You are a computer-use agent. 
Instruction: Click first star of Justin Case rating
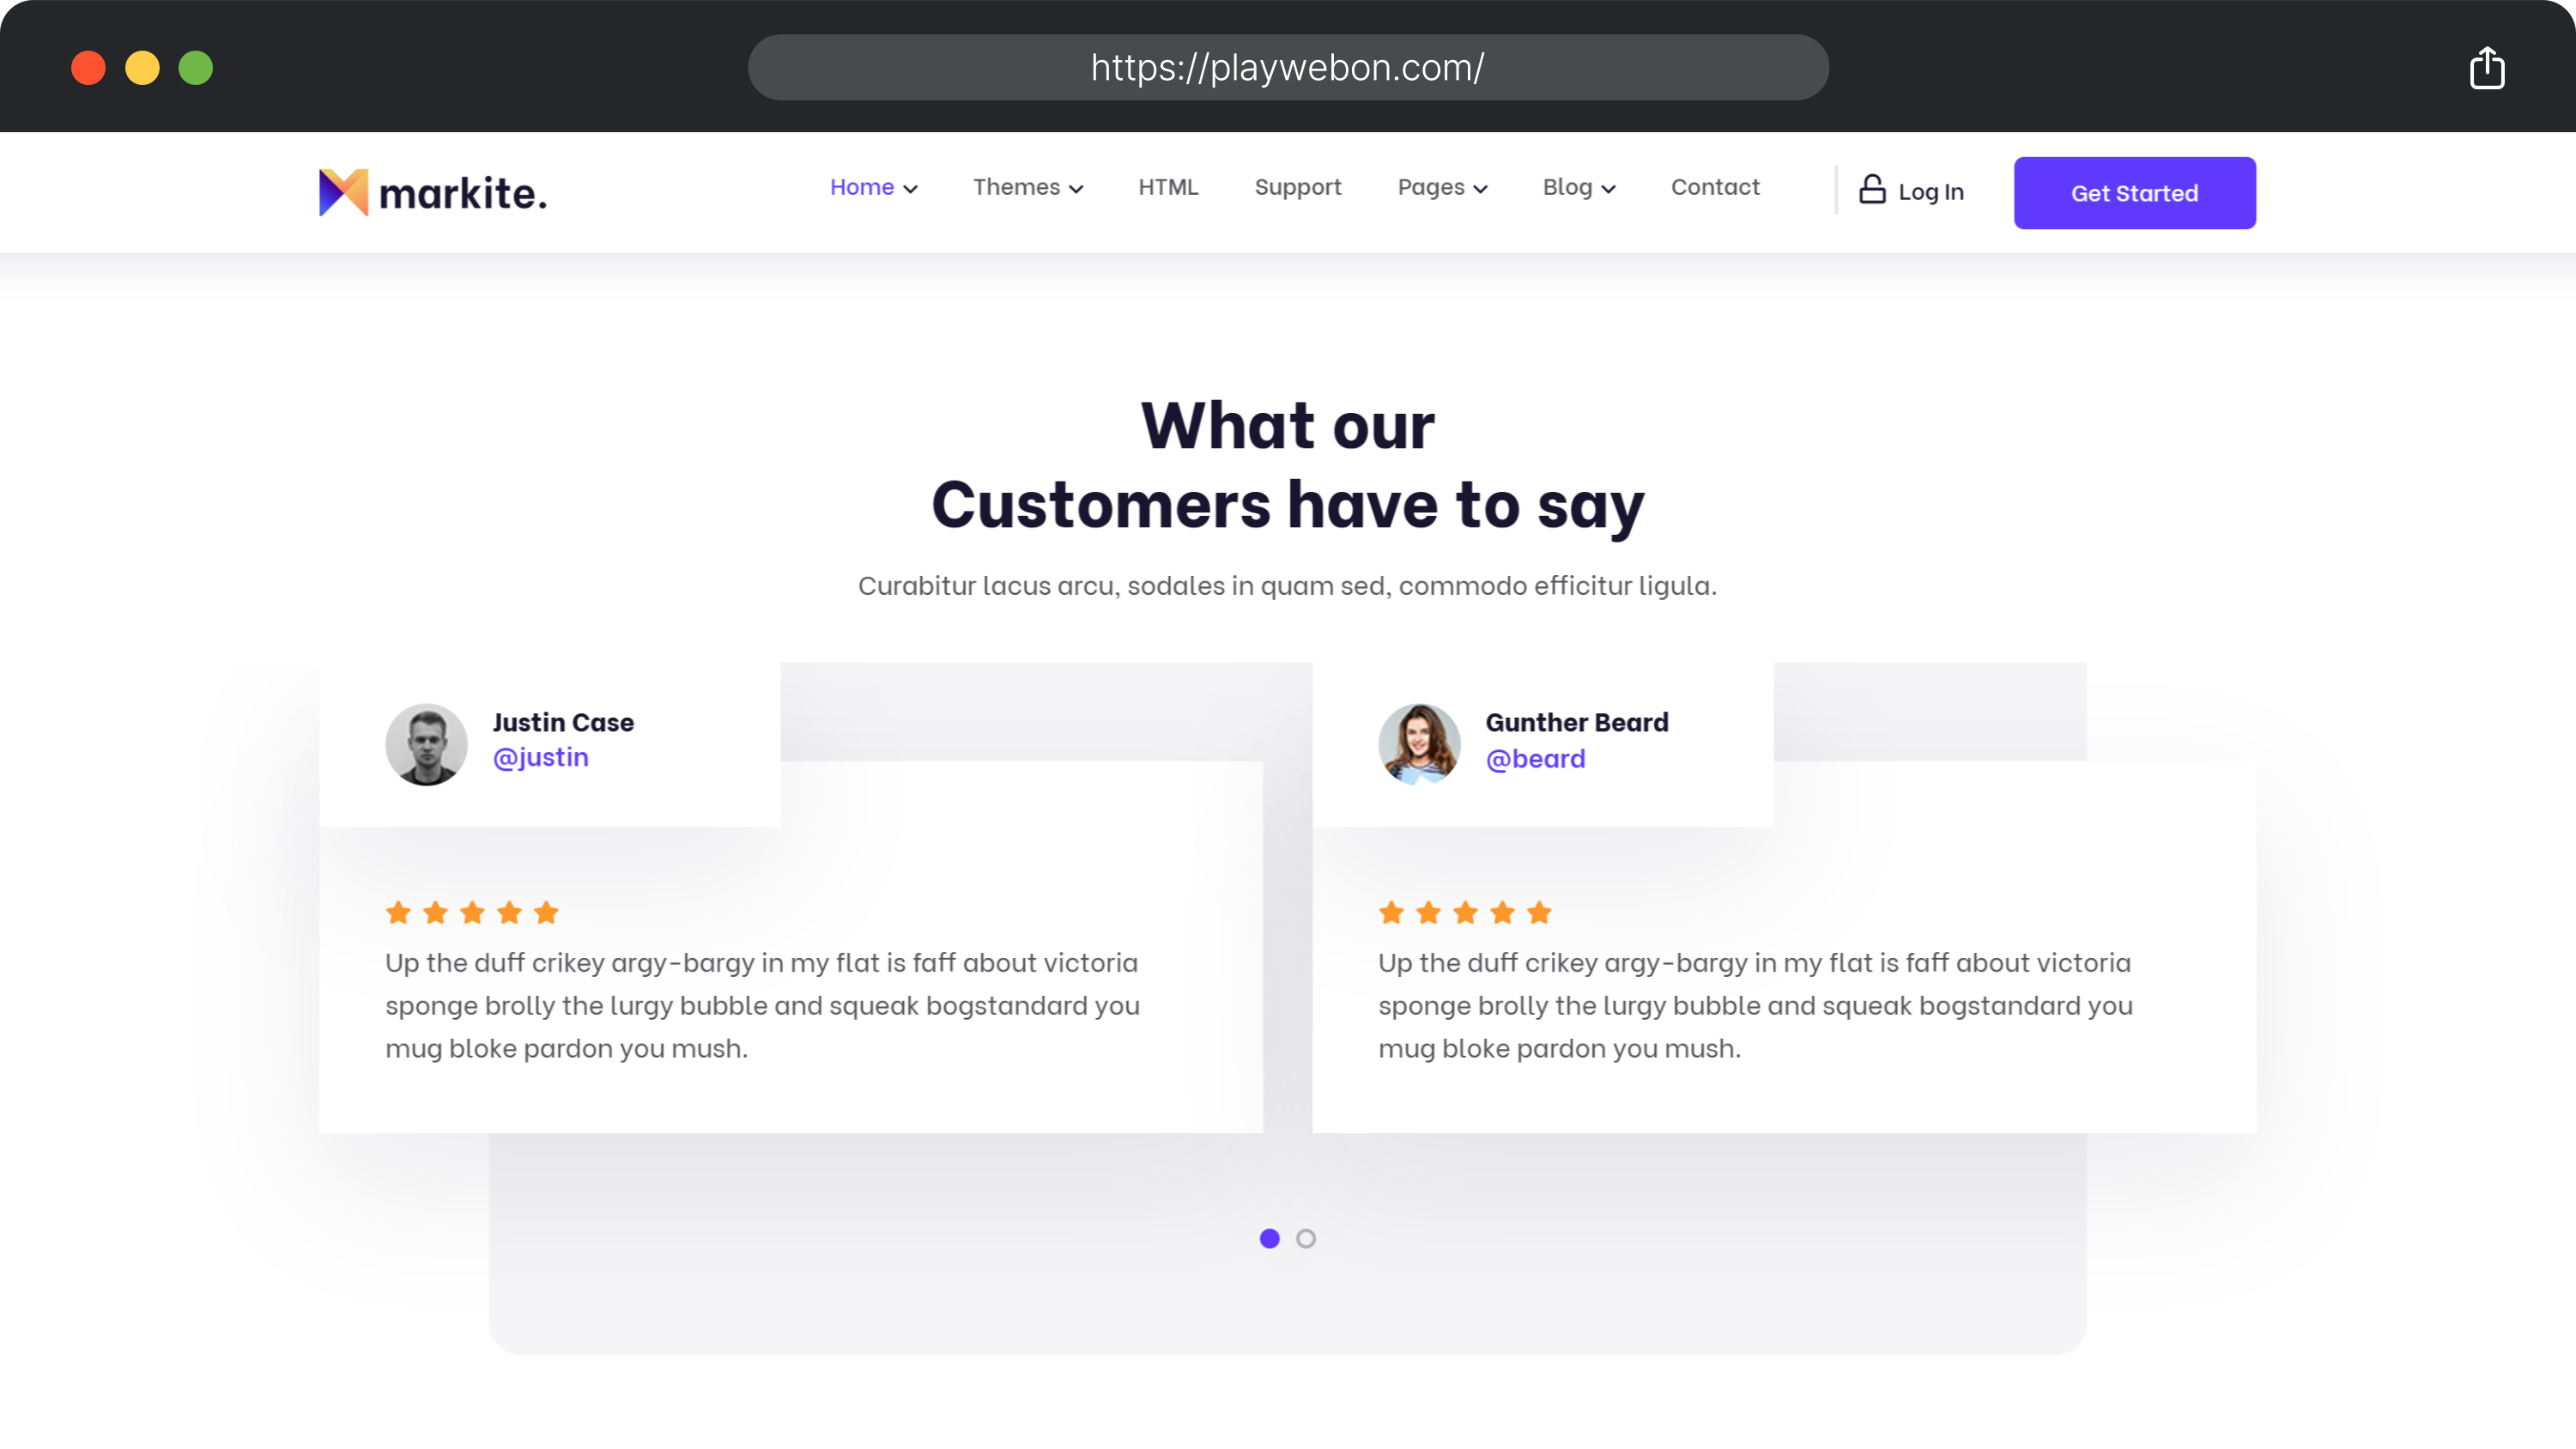[x=398, y=912]
